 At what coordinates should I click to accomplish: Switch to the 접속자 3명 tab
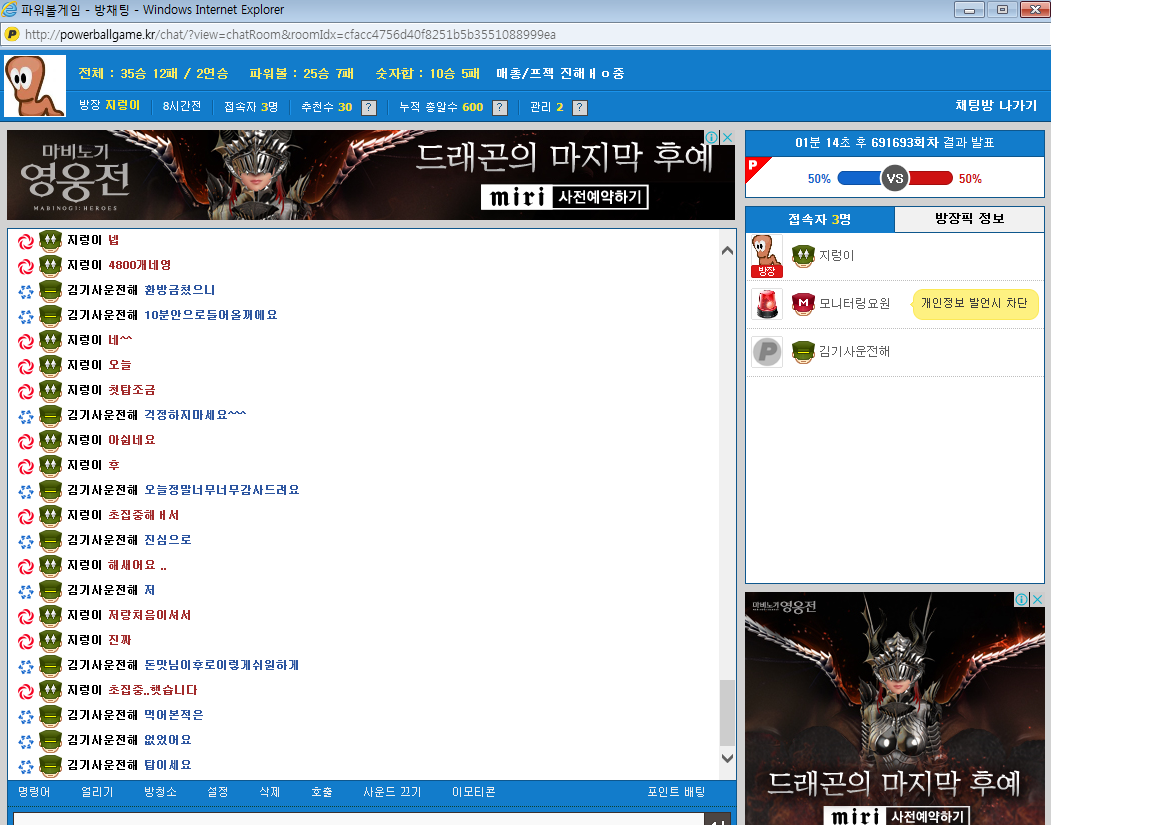pos(820,220)
